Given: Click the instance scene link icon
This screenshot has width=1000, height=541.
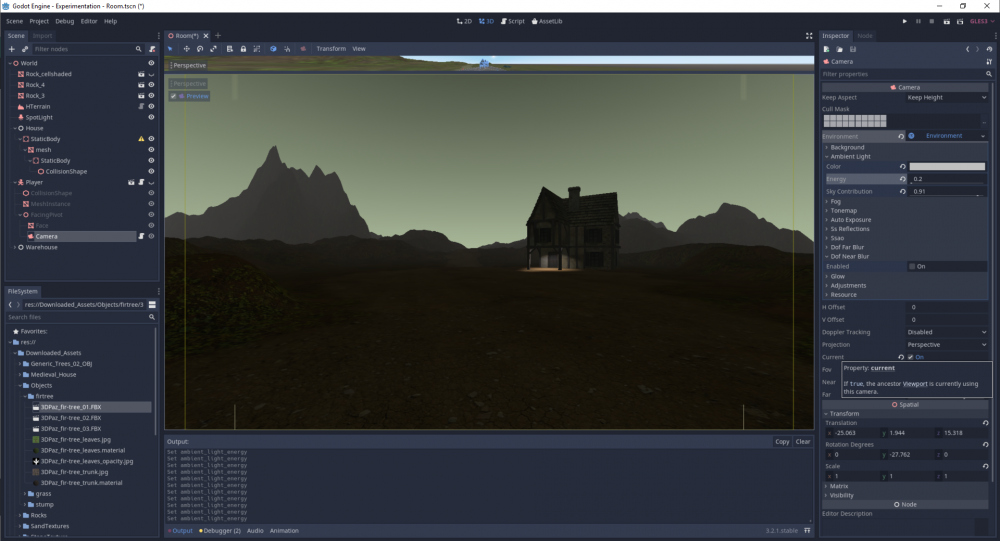Looking at the screenshot, I should pos(25,49).
